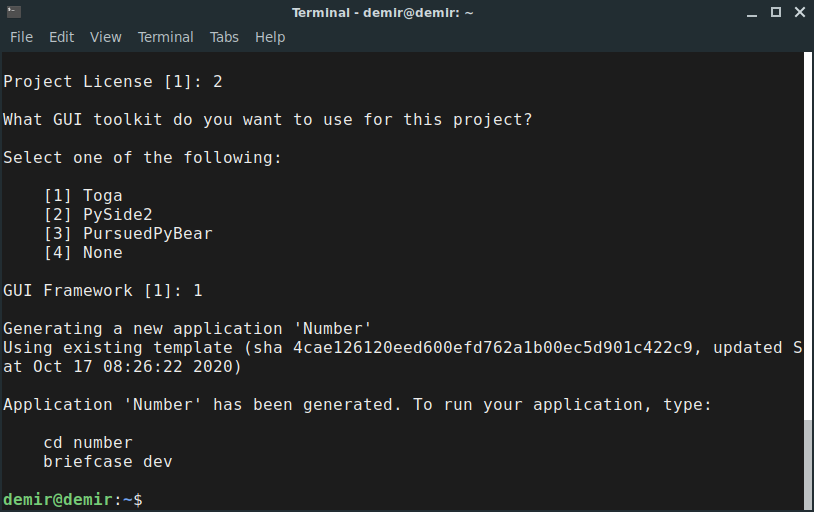Image resolution: width=814 pixels, height=512 pixels.
Task: Click the 'Project License [1]: 2' line
Action: pyautogui.click(x=113, y=82)
